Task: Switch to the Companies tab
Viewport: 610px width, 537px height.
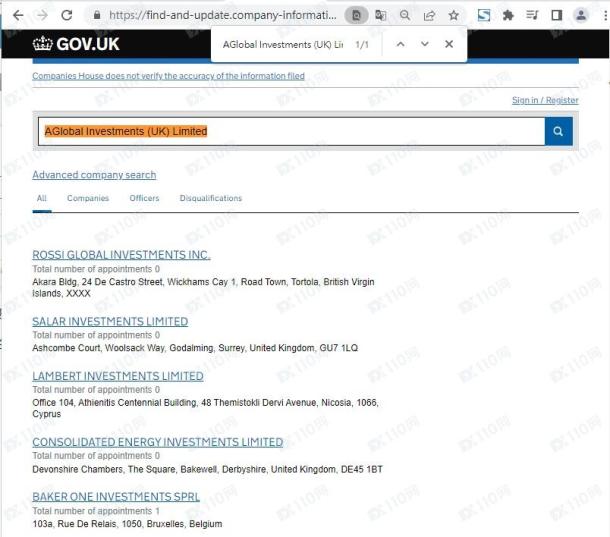Action: pyautogui.click(x=88, y=198)
